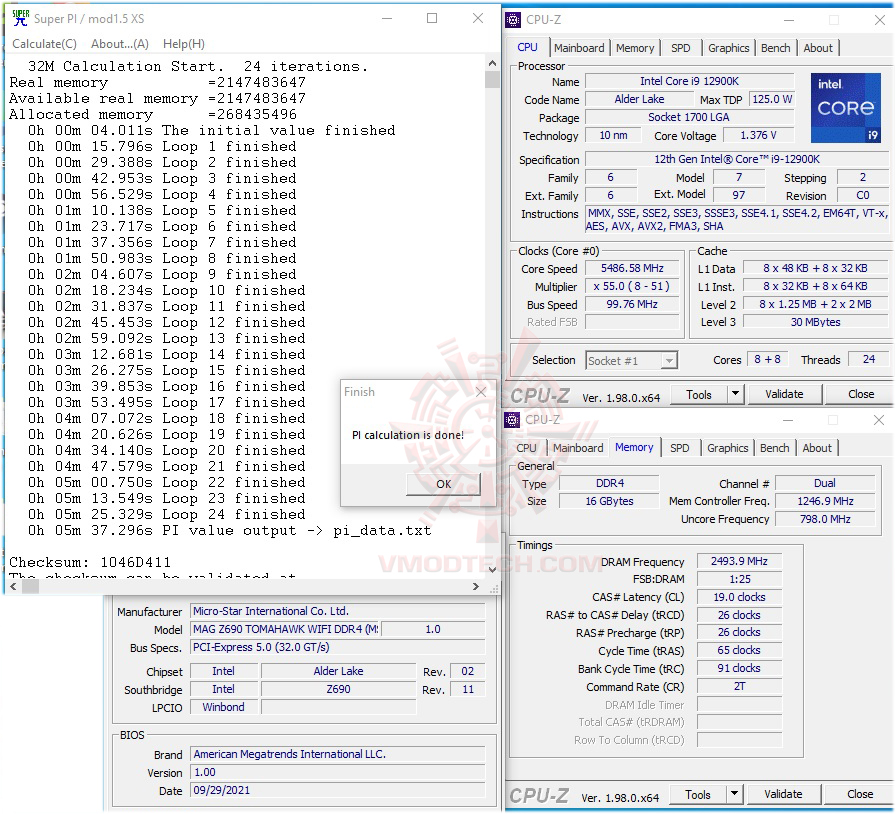
Task: Click scroll down arrow in Super PI log
Action: (492, 569)
